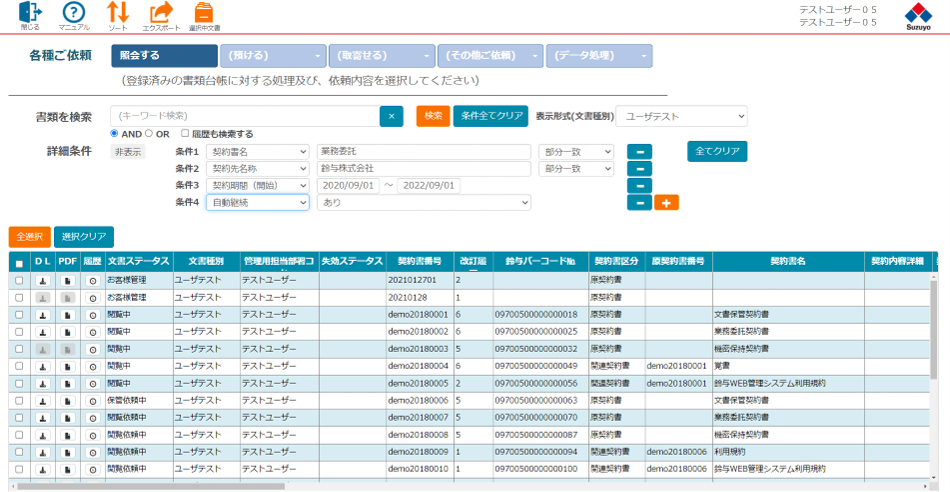Image resolution: width=950 pixels, height=492 pixels.
Task: Open the マニュアル help icon
Action: 74,13
